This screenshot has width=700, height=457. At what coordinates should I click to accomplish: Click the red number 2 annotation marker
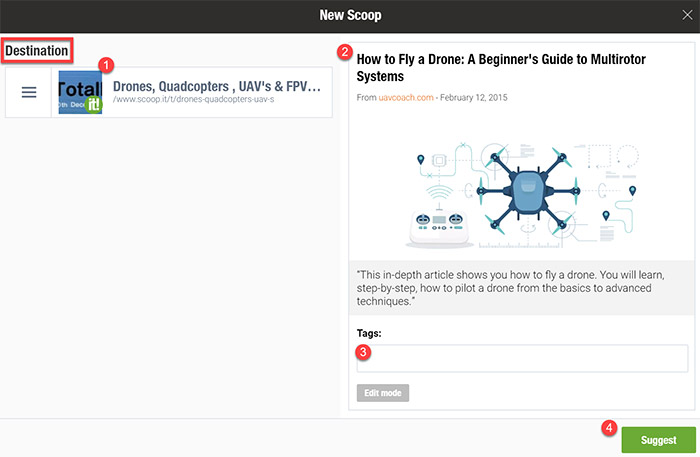345,52
